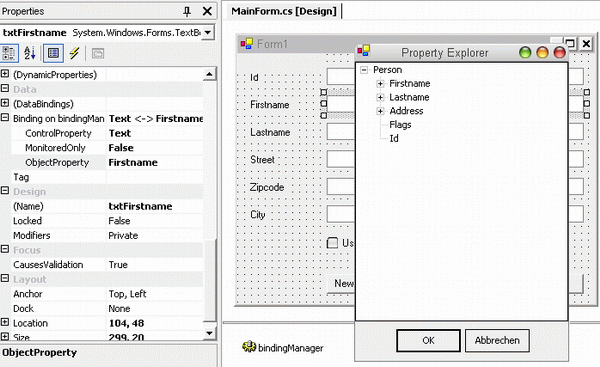Click the Abbrechen button
Viewport: 600px width, 367px height.
click(x=497, y=340)
